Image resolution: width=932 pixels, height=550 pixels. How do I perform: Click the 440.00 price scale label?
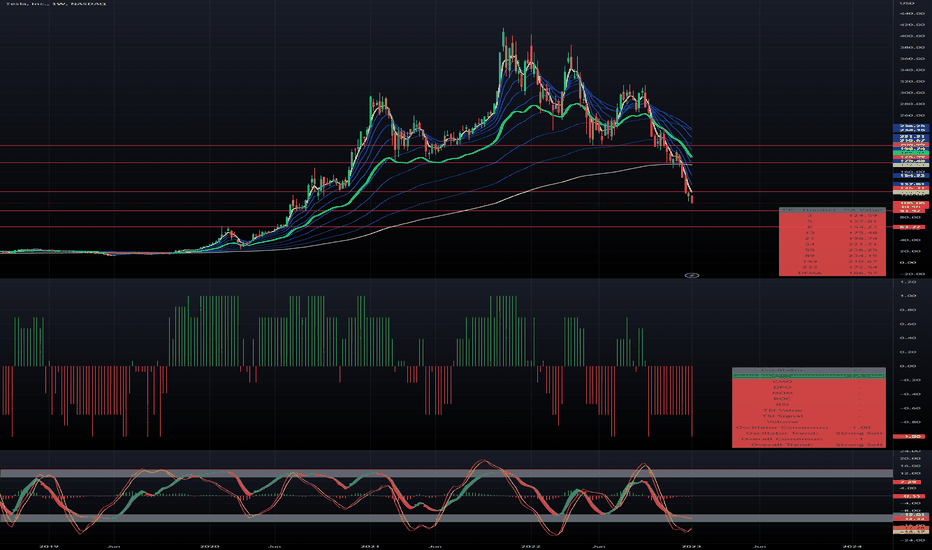pyautogui.click(x=911, y=14)
